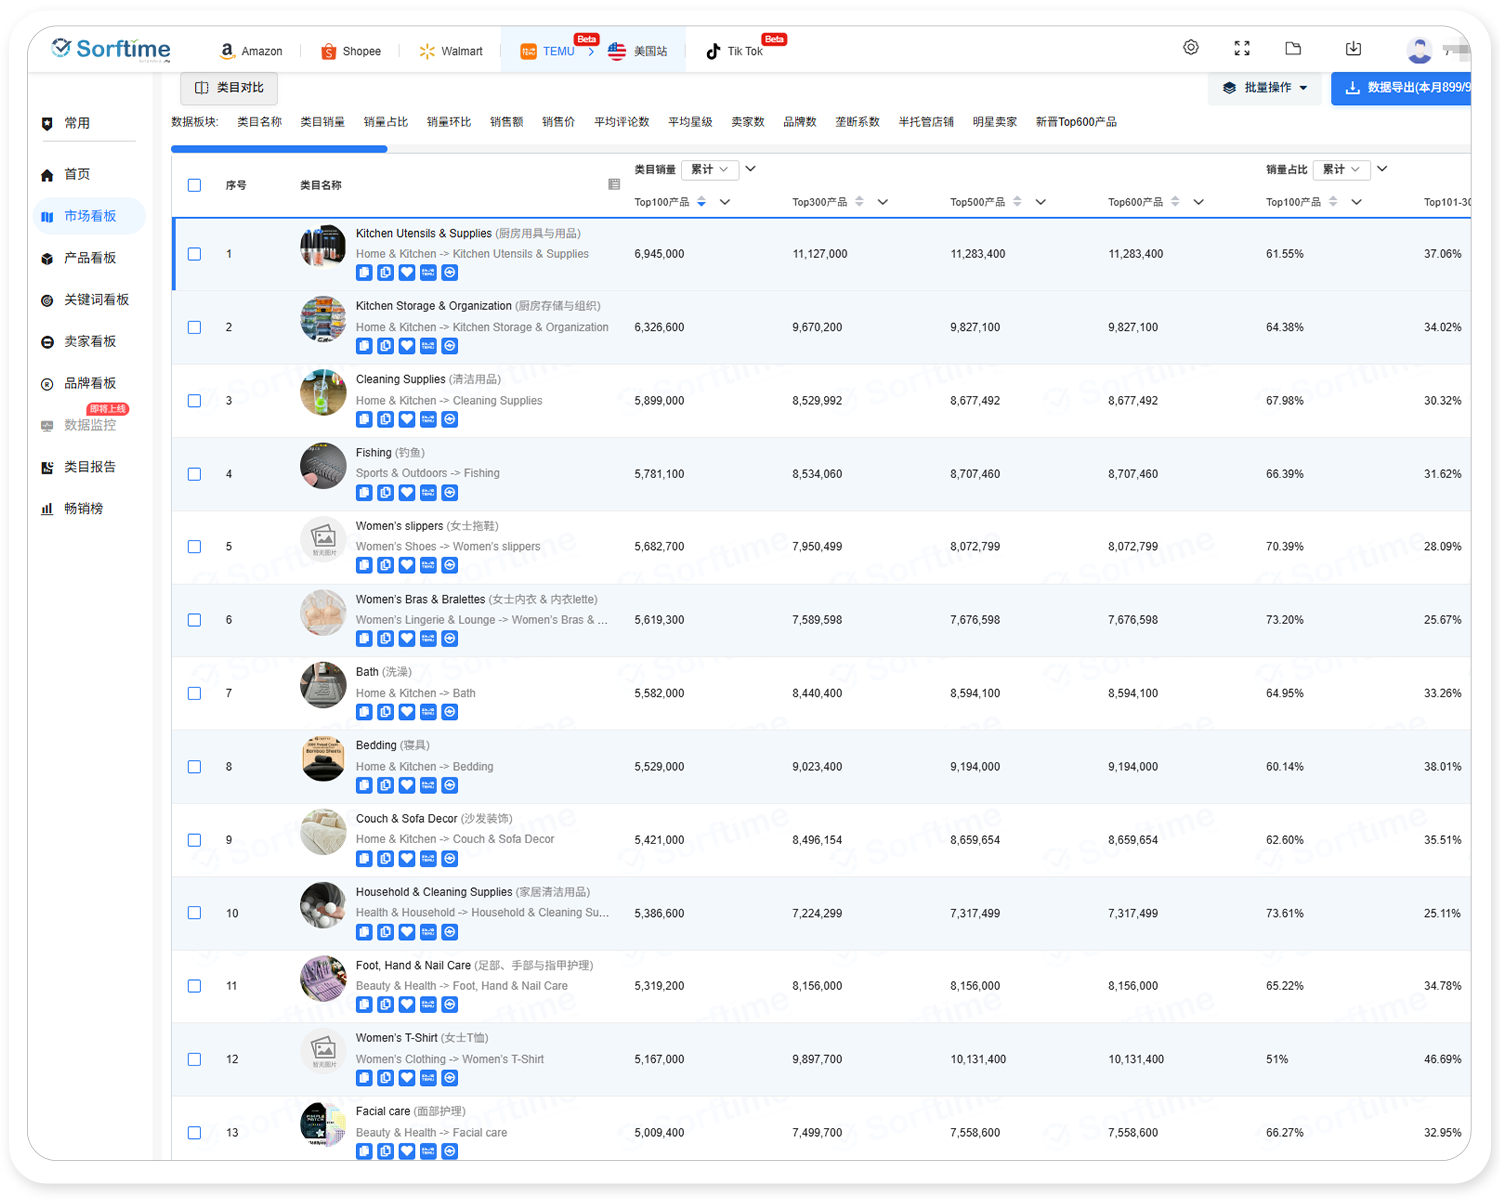Screen dimensions: 1500x1200
Task: Sort by Top100产品 sales column
Action: tap(701, 202)
